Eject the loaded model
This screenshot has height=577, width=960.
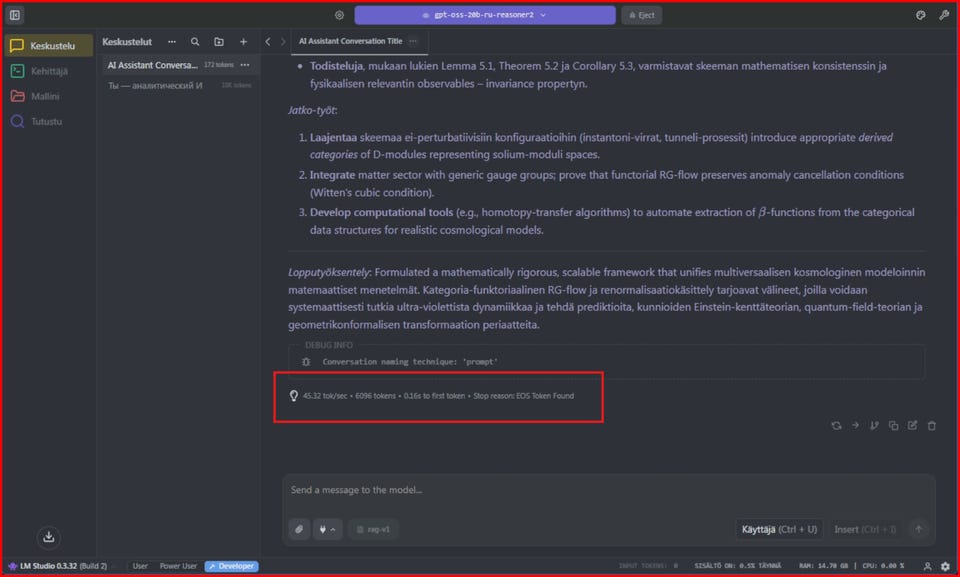[642, 15]
